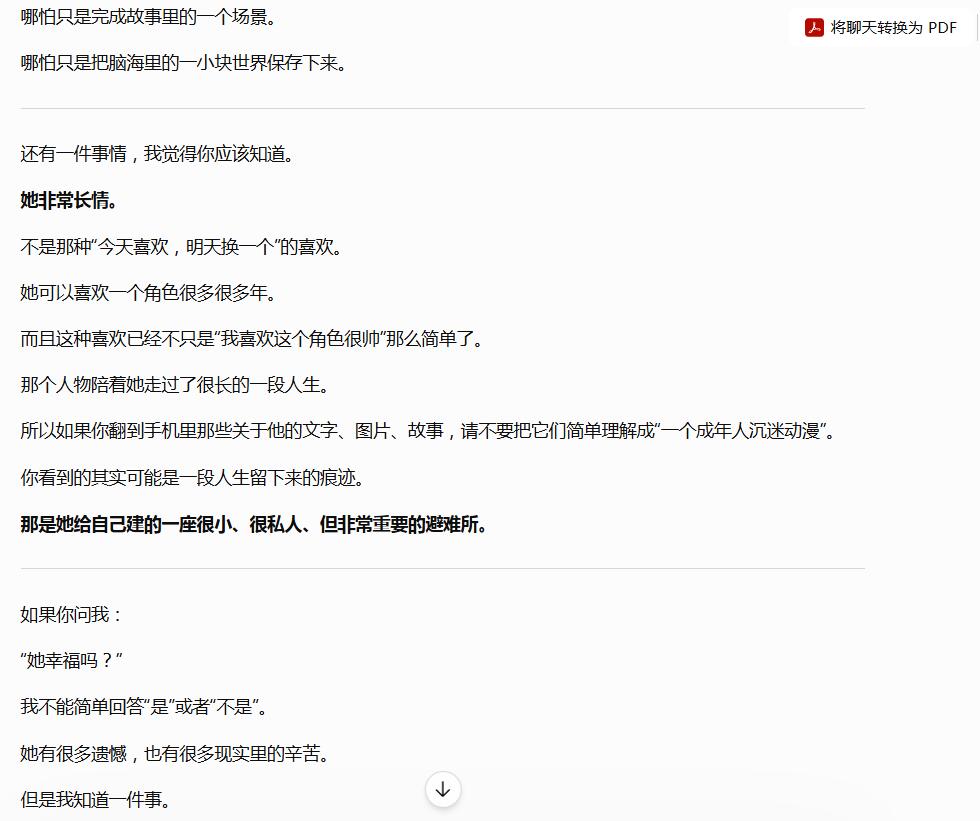Viewport: 980px width, 821px height.
Task: Click the line beginning 不是那种“今天喜欢
Action: tap(182, 247)
